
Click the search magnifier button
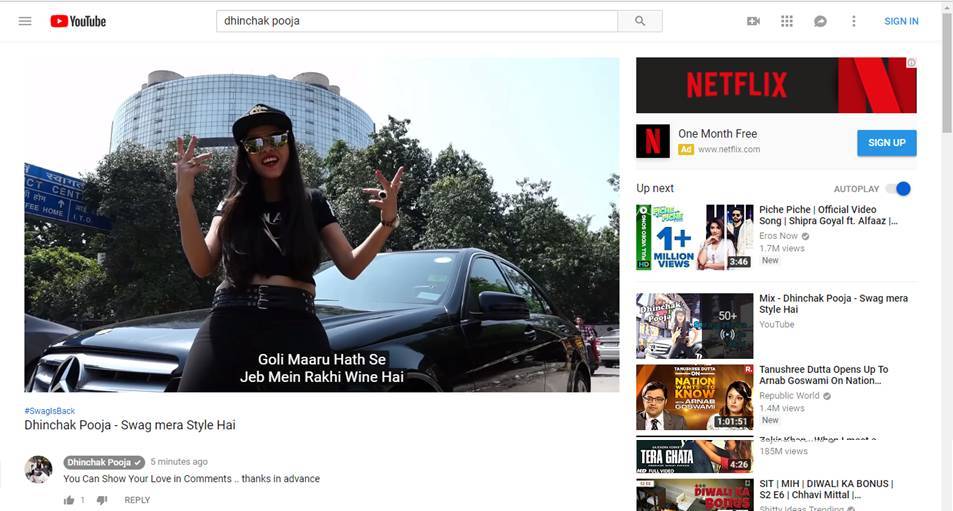[640, 21]
